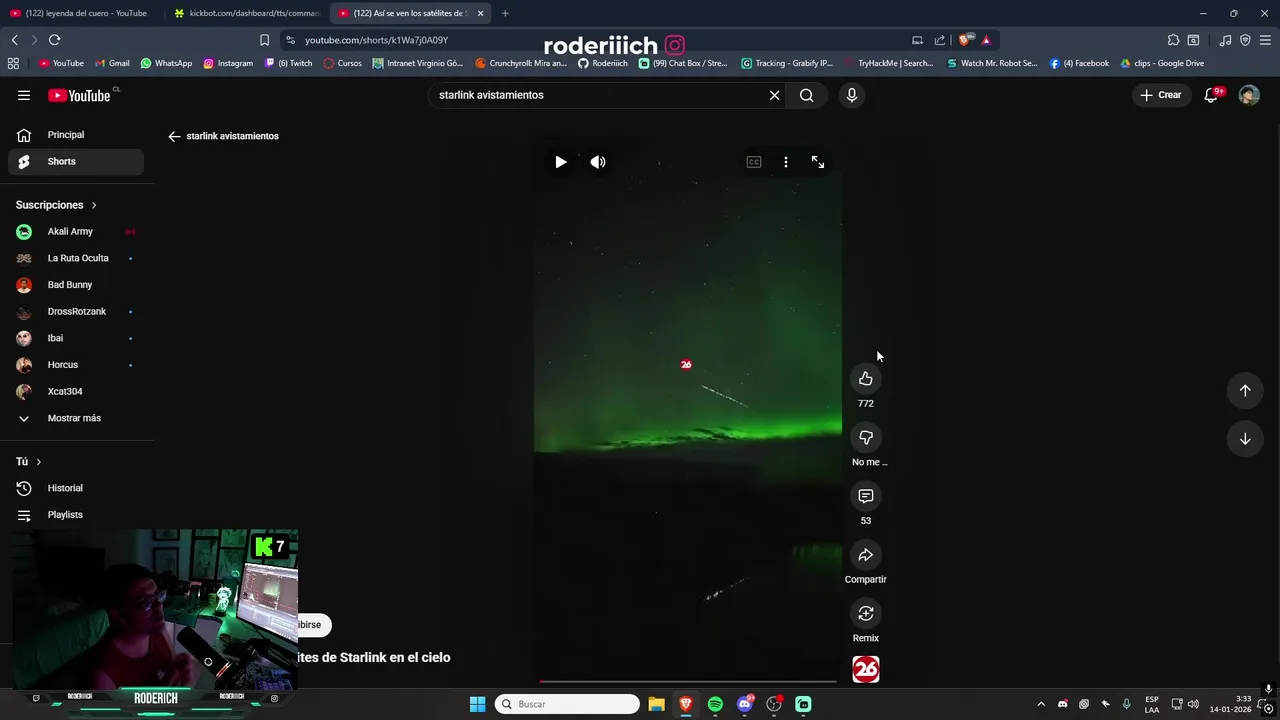Open Bad Bunny subscription
Screen dimensions: 1280x720
(76, 285)
